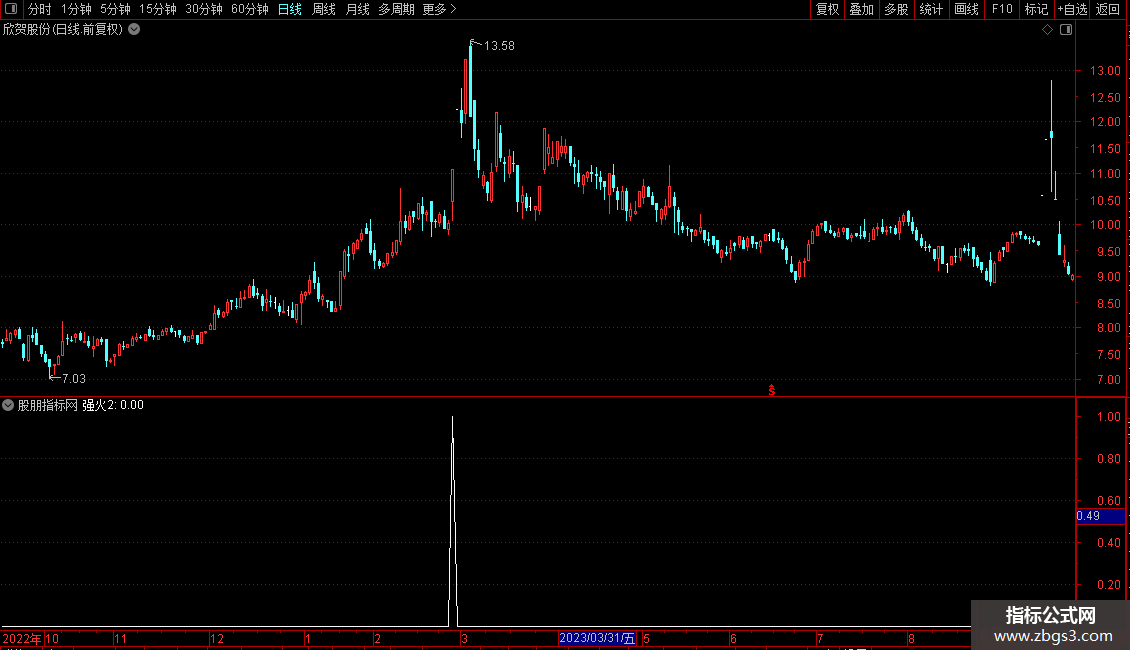1130x650 pixels.
Task: Click the panel layout icon at top-left
Action: [11, 9]
